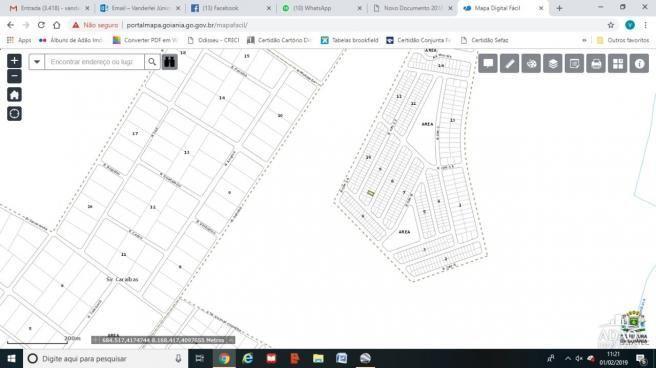Activate the my-location circle button
This screenshot has height=368, width=656.
pos(14,114)
